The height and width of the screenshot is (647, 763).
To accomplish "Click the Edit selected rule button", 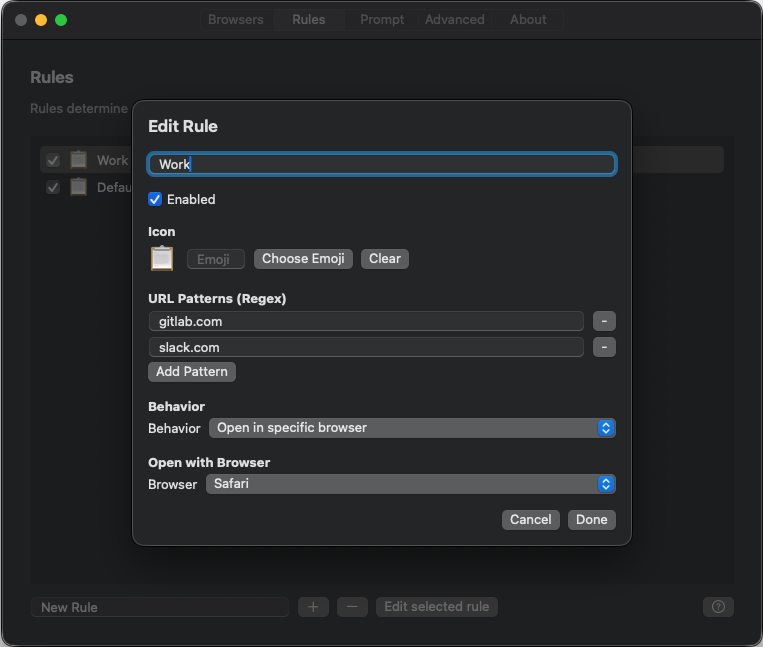I will [x=436, y=607].
